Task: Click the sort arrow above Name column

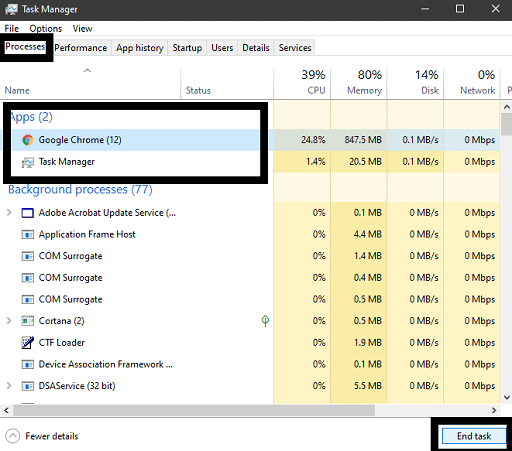Action: 87,71
